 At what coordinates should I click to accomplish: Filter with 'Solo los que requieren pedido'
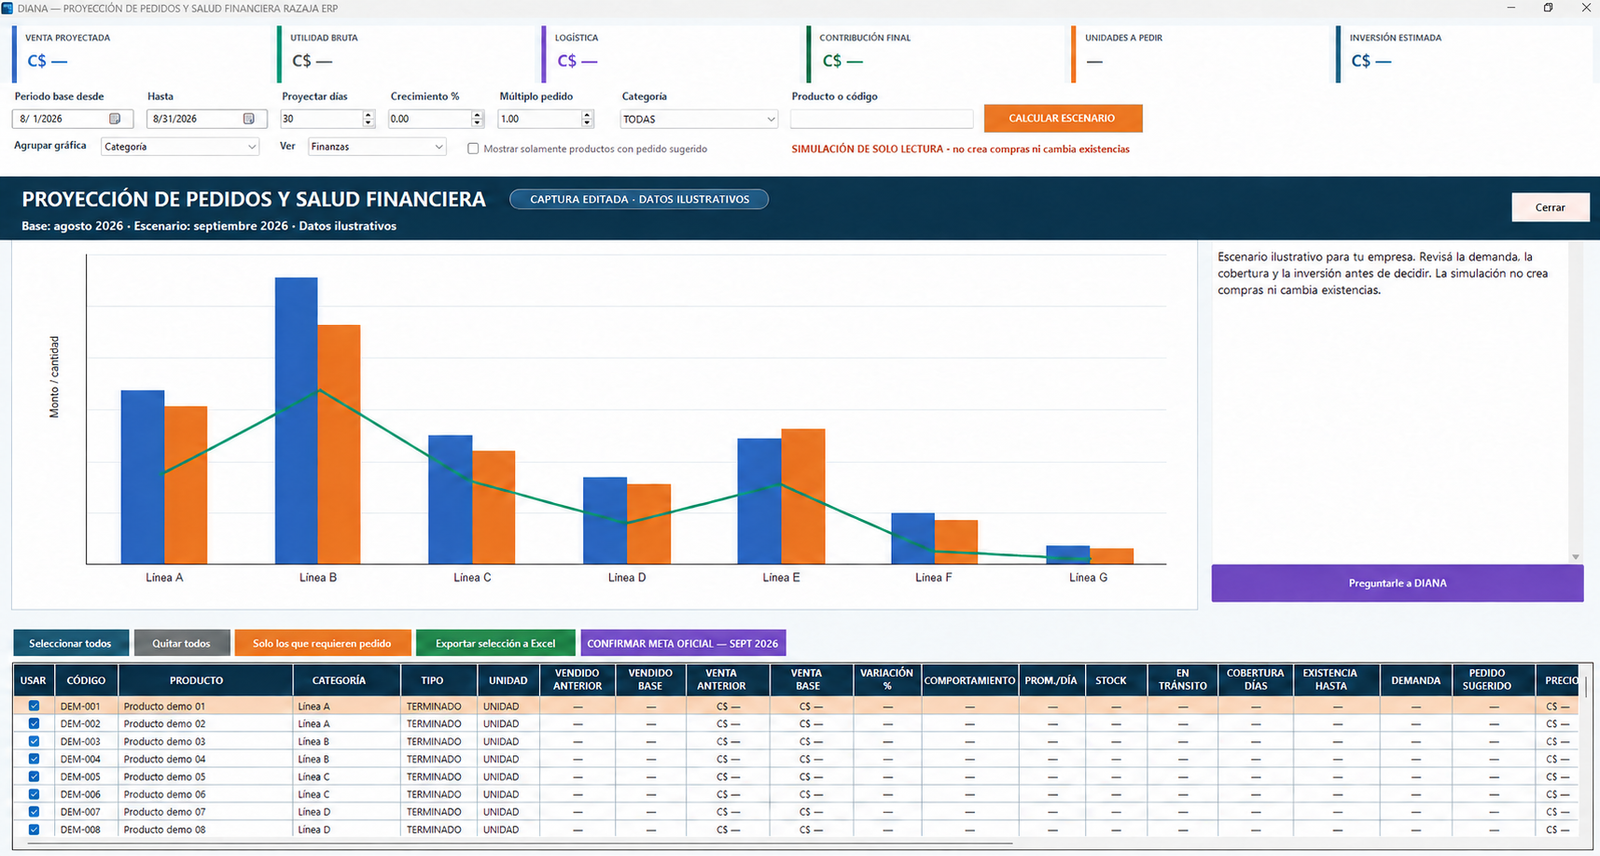[x=322, y=643]
